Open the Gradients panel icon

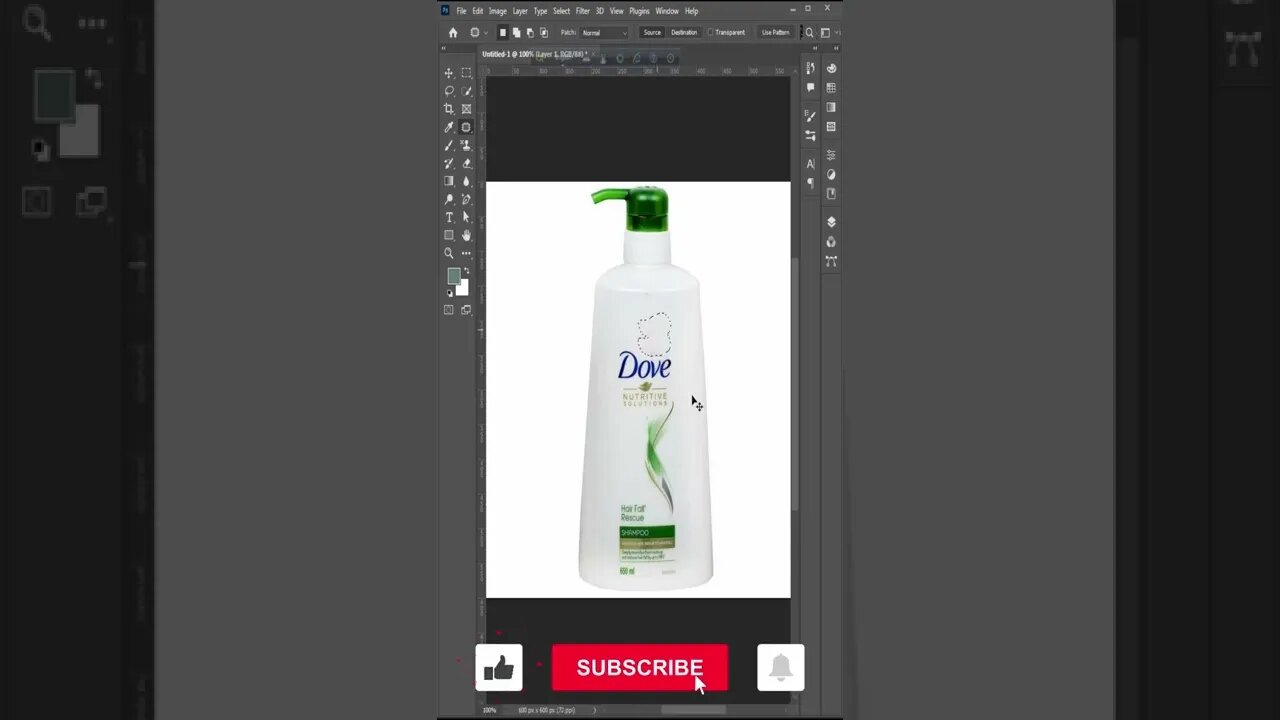(x=831, y=107)
